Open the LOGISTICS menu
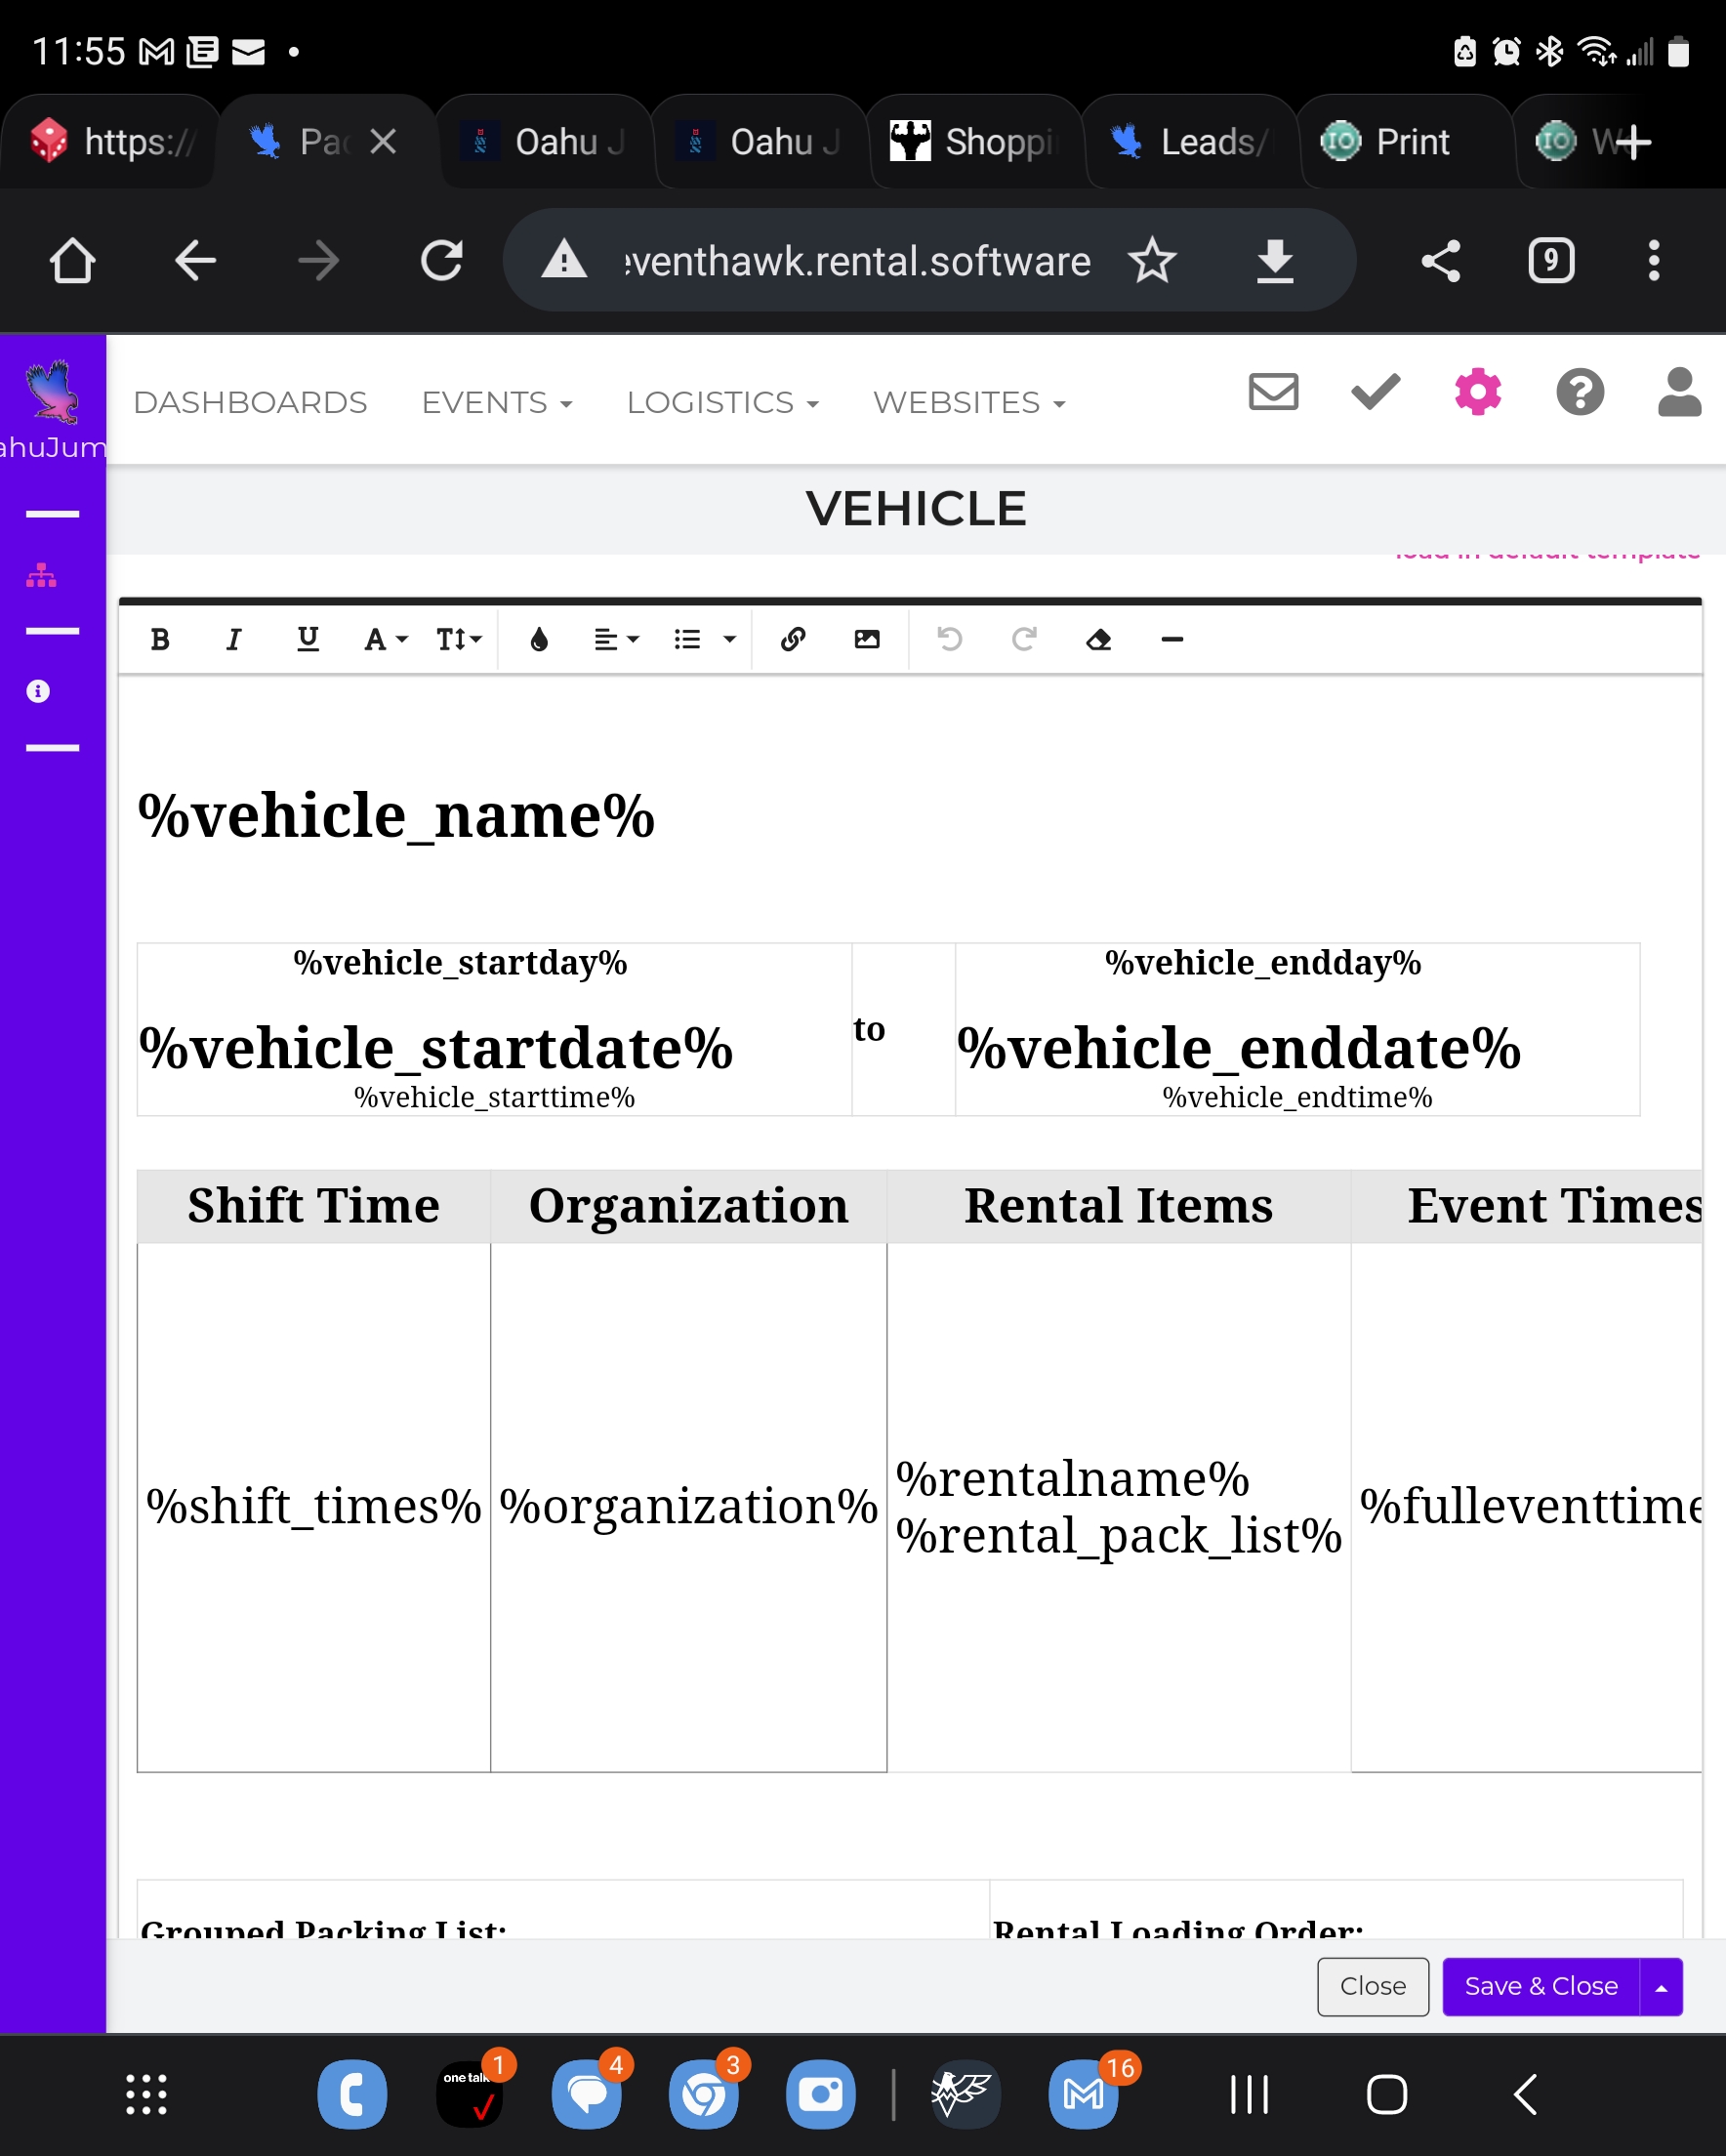The width and height of the screenshot is (1726, 2156). click(722, 402)
